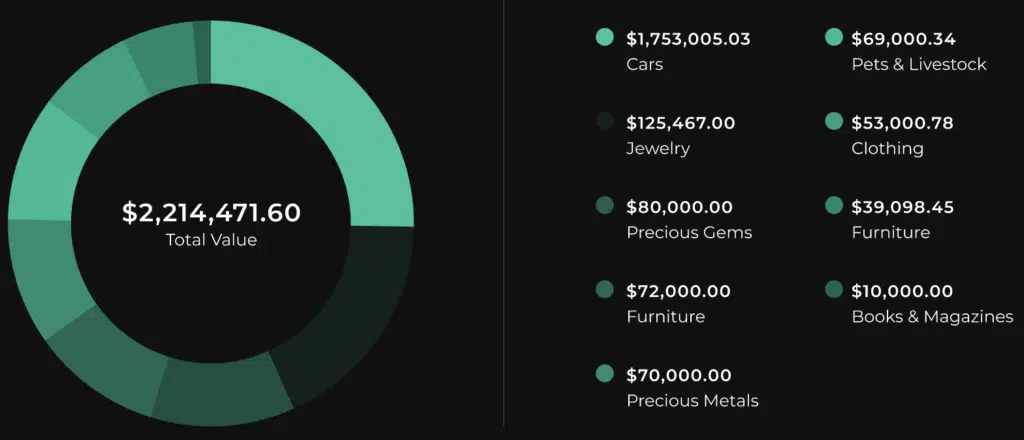Click the "Clothing" category label
The image size is (1024, 440).
point(887,148)
